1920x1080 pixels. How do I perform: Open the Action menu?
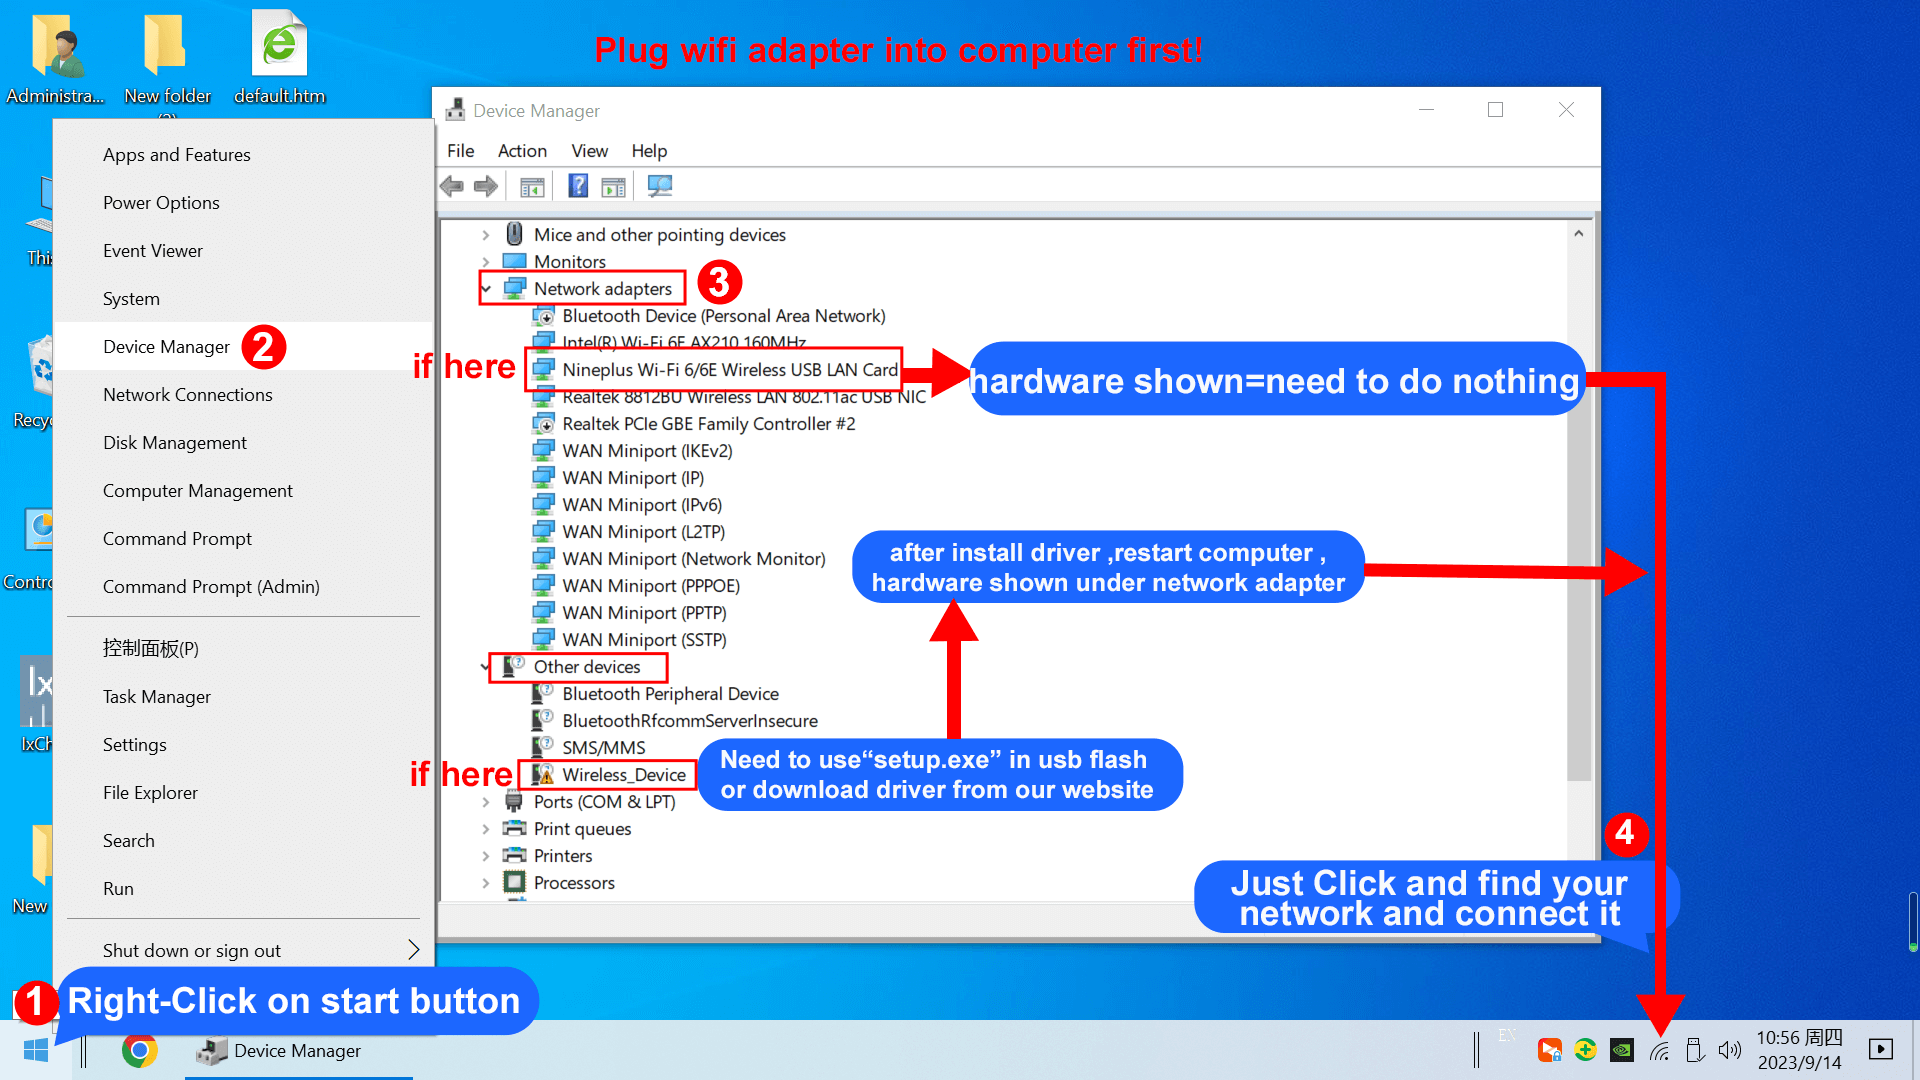coord(522,151)
